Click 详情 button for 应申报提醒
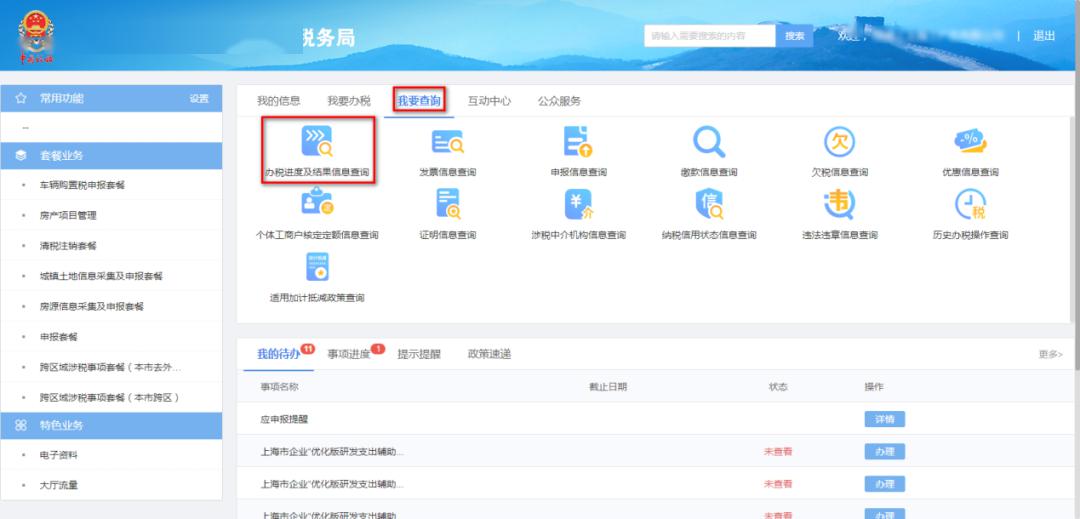 click(884, 419)
